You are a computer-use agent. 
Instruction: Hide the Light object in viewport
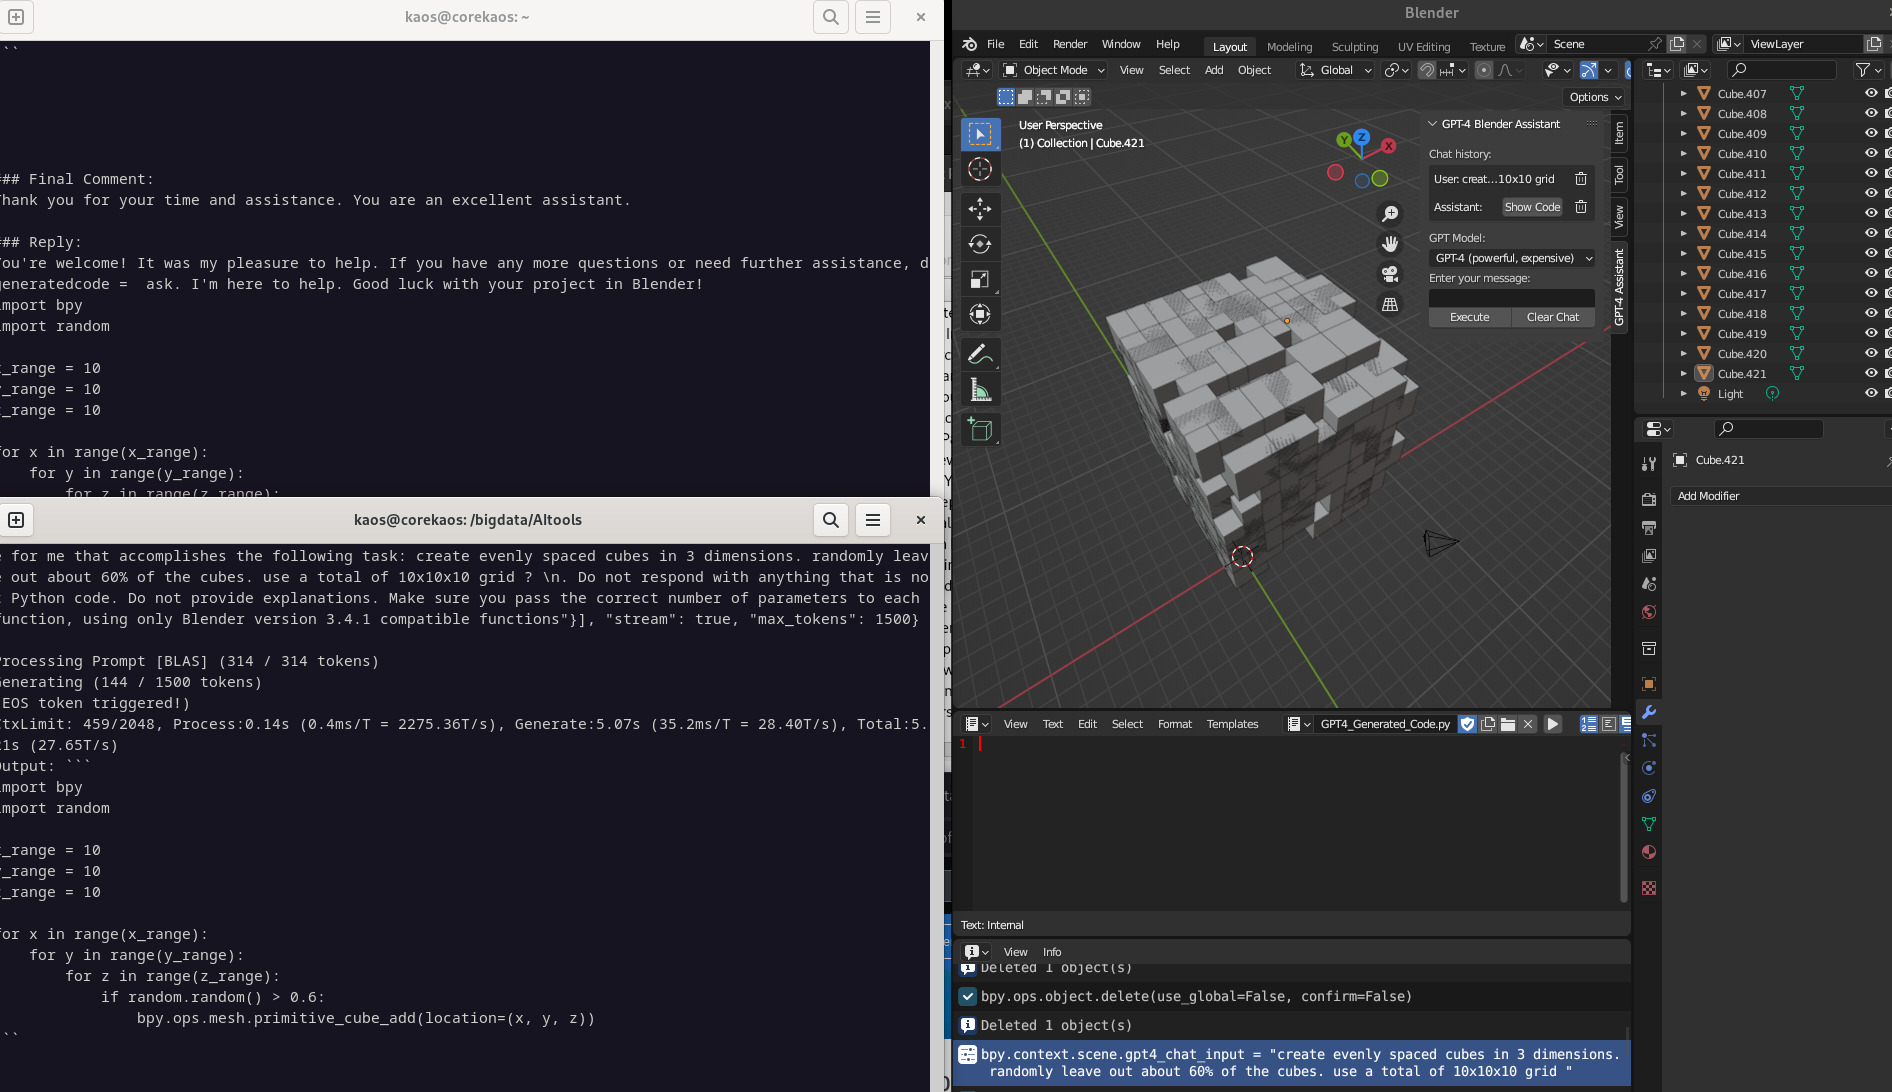coord(1871,393)
